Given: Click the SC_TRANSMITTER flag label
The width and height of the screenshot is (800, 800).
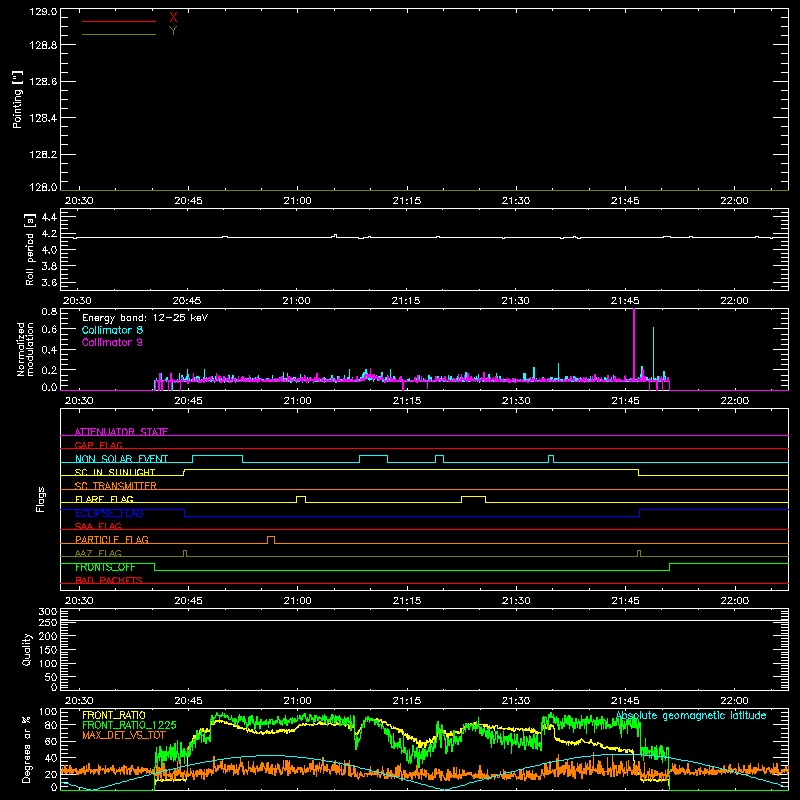Looking at the screenshot, I should point(116,486).
